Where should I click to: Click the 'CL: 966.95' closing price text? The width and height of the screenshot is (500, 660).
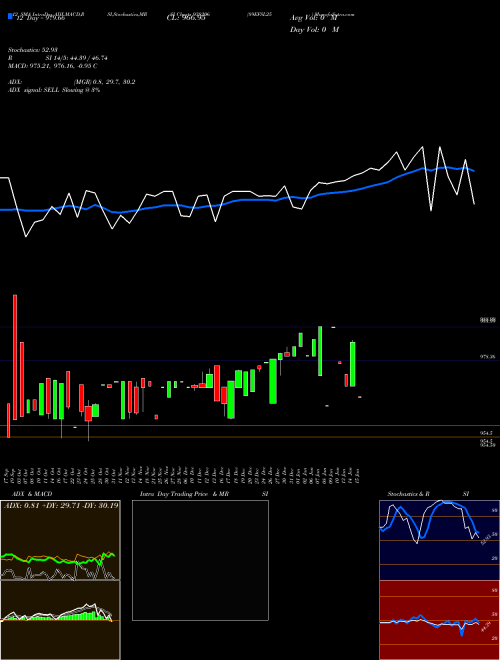(186, 18)
